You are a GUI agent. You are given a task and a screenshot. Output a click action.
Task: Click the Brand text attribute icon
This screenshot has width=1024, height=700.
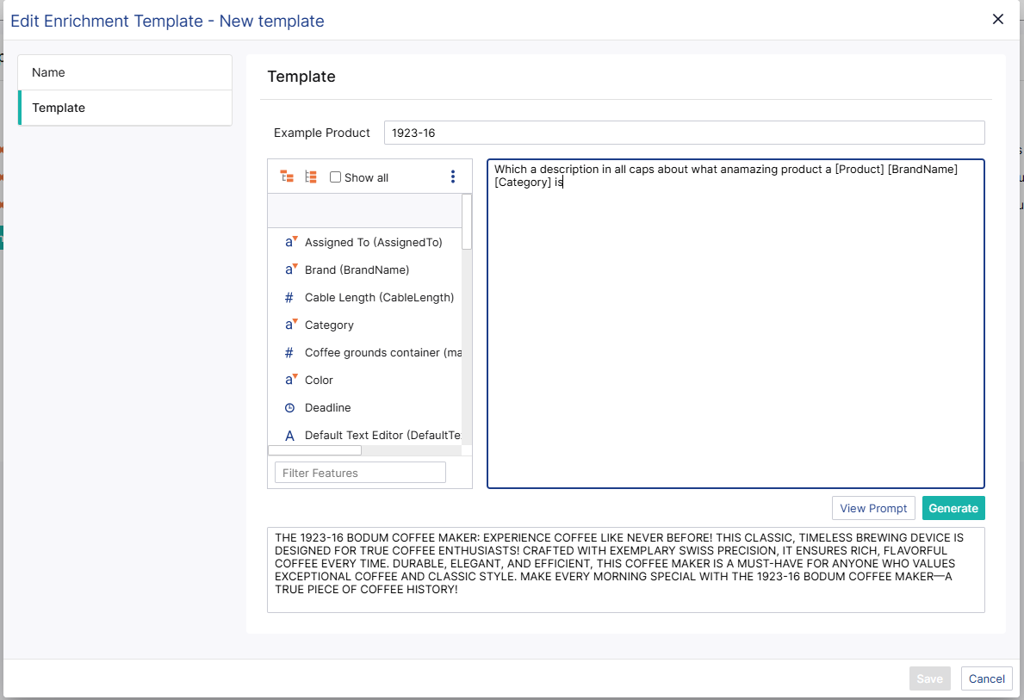[291, 269]
